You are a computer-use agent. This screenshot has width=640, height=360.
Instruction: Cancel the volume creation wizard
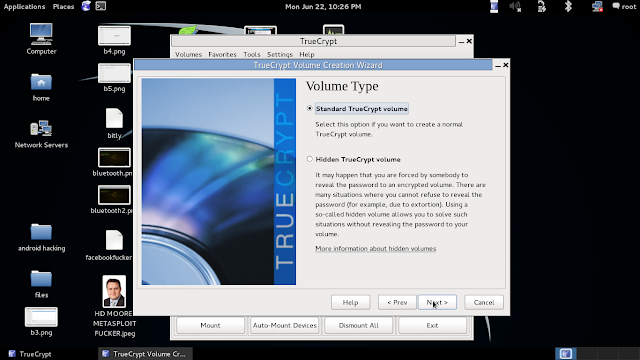[x=484, y=302]
